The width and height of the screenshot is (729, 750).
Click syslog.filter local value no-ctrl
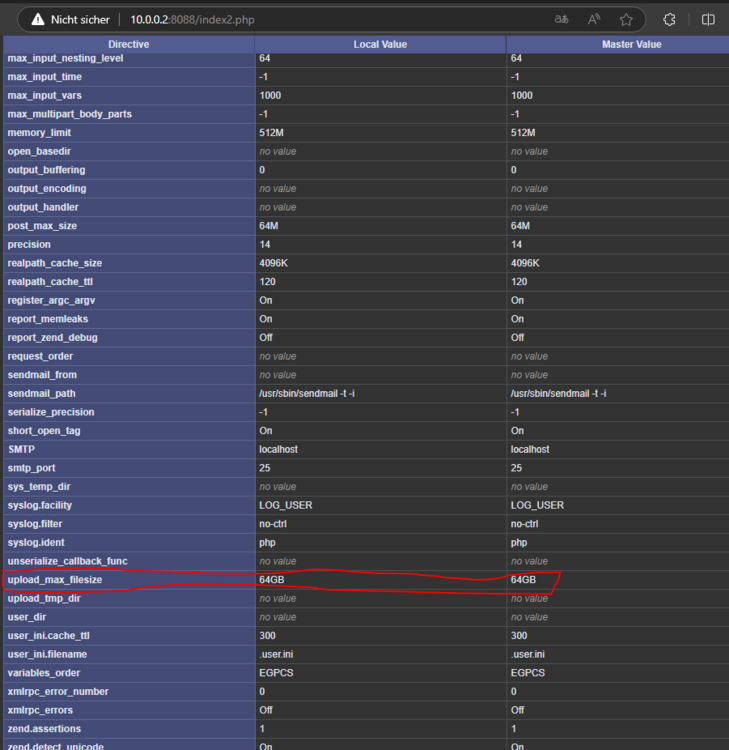(x=273, y=524)
